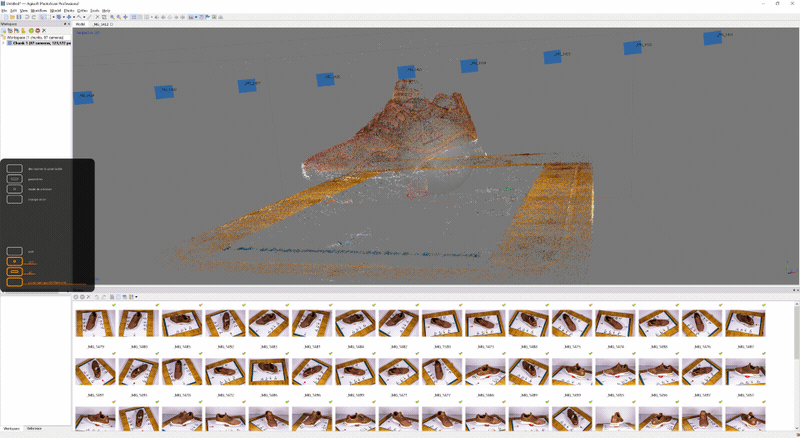This screenshot has height=438, width=800.
Task: Disable cameras in the Photos pane toolbar
Action: coord(82,297)
